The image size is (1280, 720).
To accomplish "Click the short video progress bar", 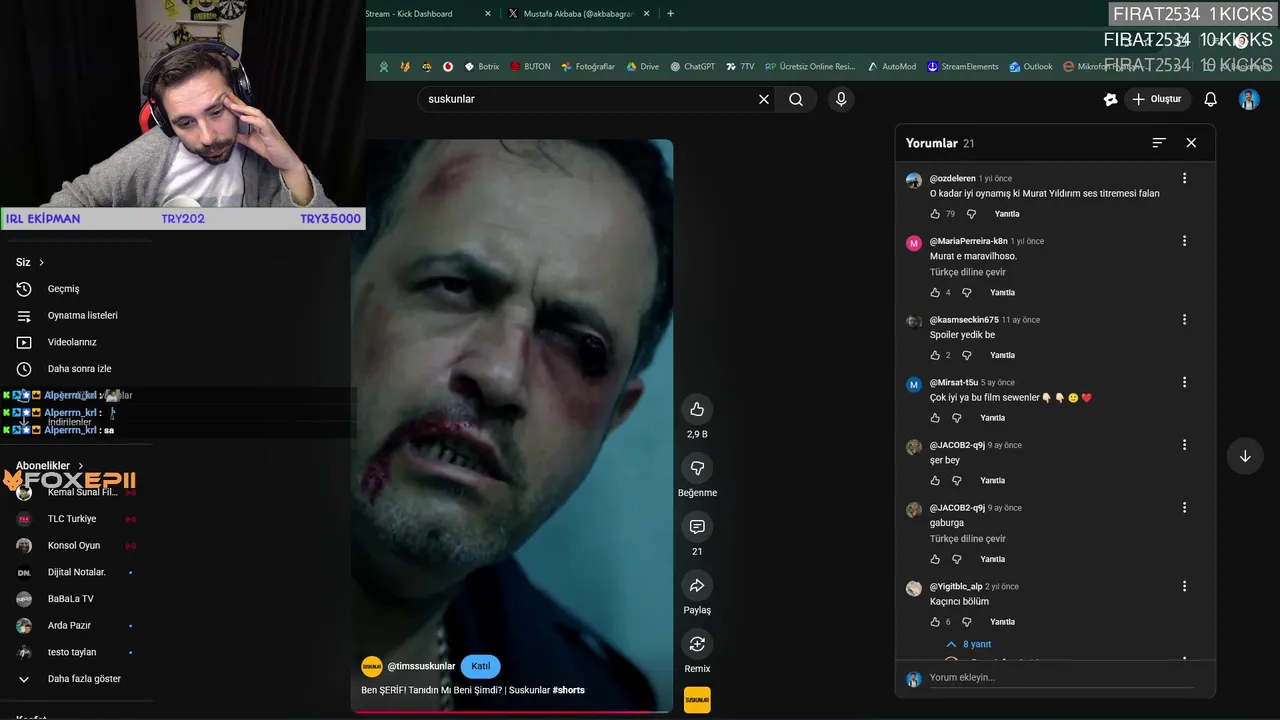I will (511, 712).
